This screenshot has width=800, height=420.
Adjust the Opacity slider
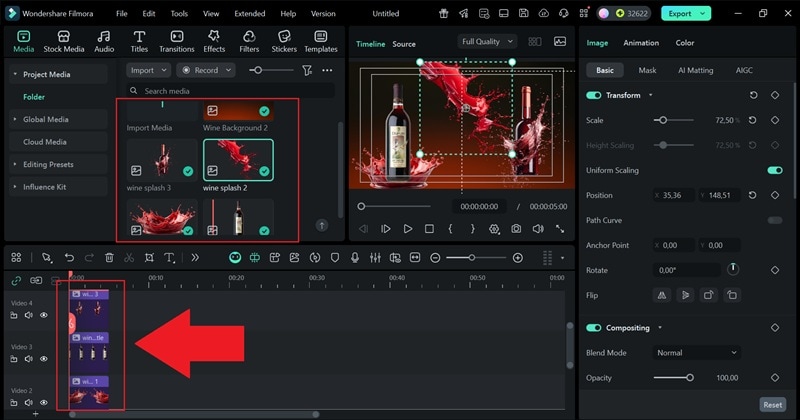click(689, 378)
